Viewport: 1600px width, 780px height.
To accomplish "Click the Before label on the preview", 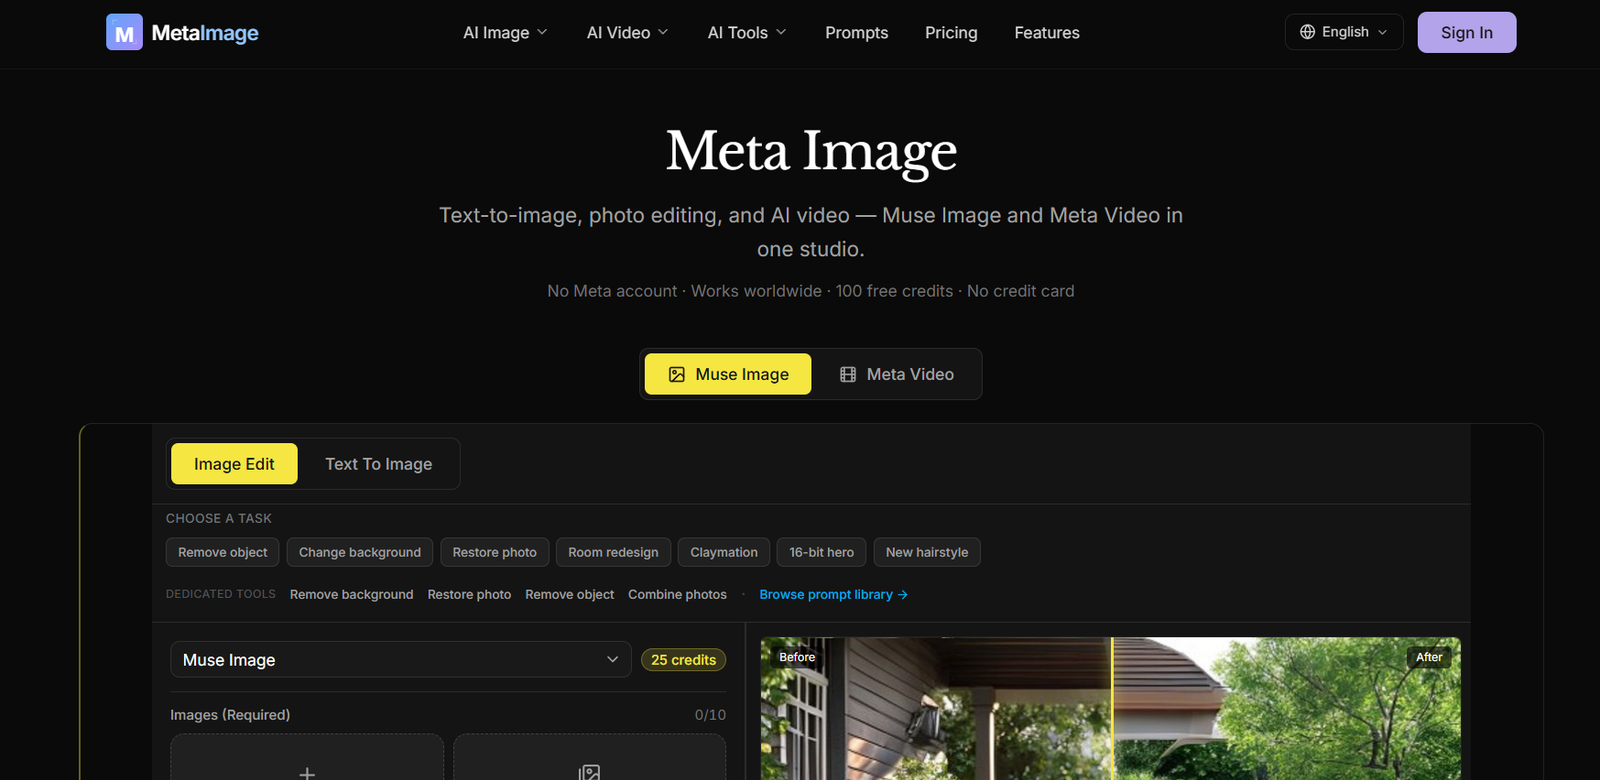I will pyautogui.click(x=797, y=657).
